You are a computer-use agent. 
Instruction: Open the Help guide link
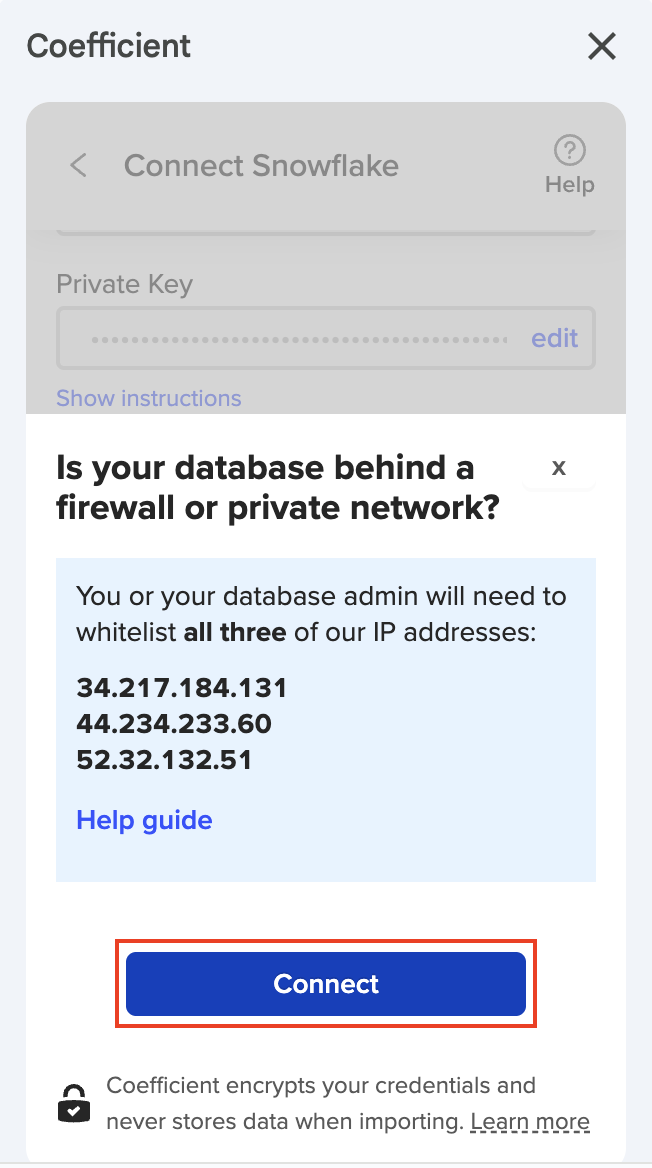click(x=144, y=820)
